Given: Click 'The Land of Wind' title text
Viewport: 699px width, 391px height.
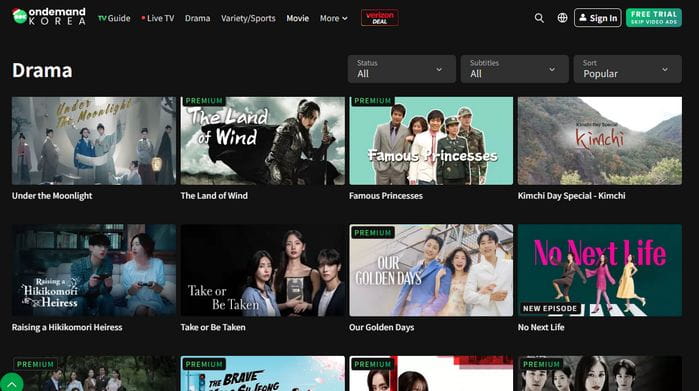Looking at the screenshot, I should click(214, 196).
